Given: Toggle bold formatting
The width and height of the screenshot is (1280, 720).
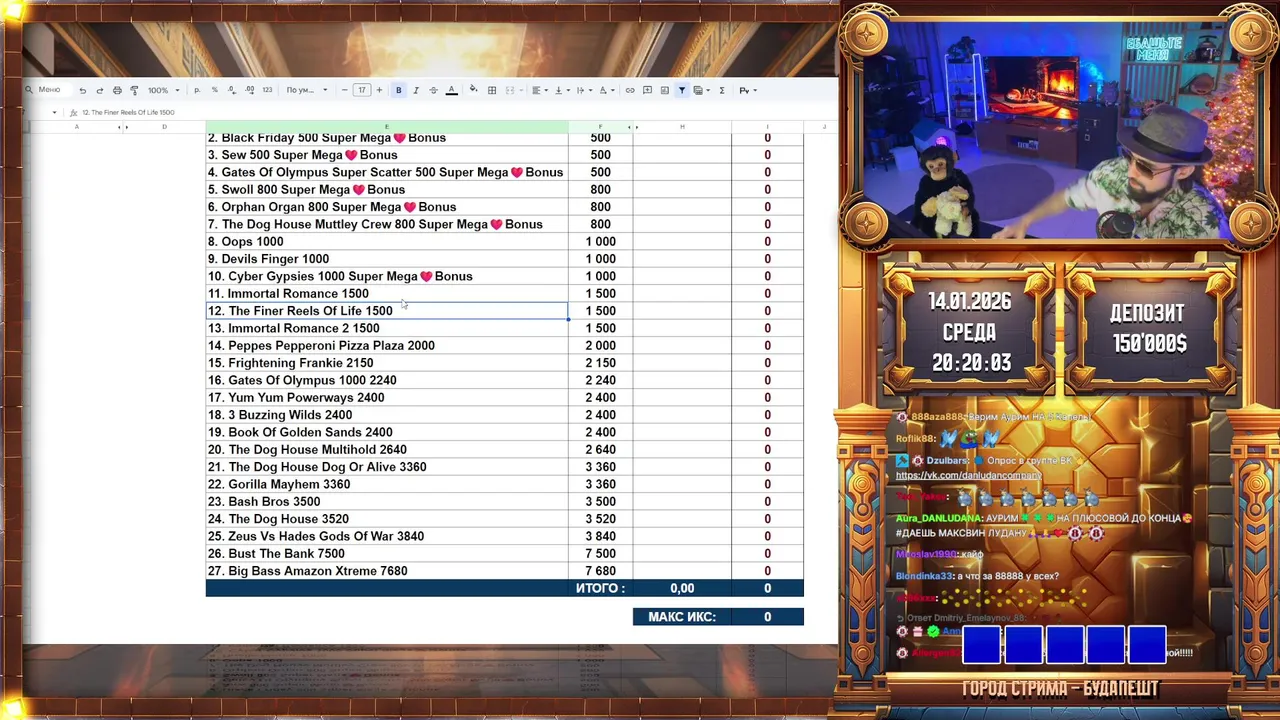Looking at the screenshot, I should [x=398, y=90].
